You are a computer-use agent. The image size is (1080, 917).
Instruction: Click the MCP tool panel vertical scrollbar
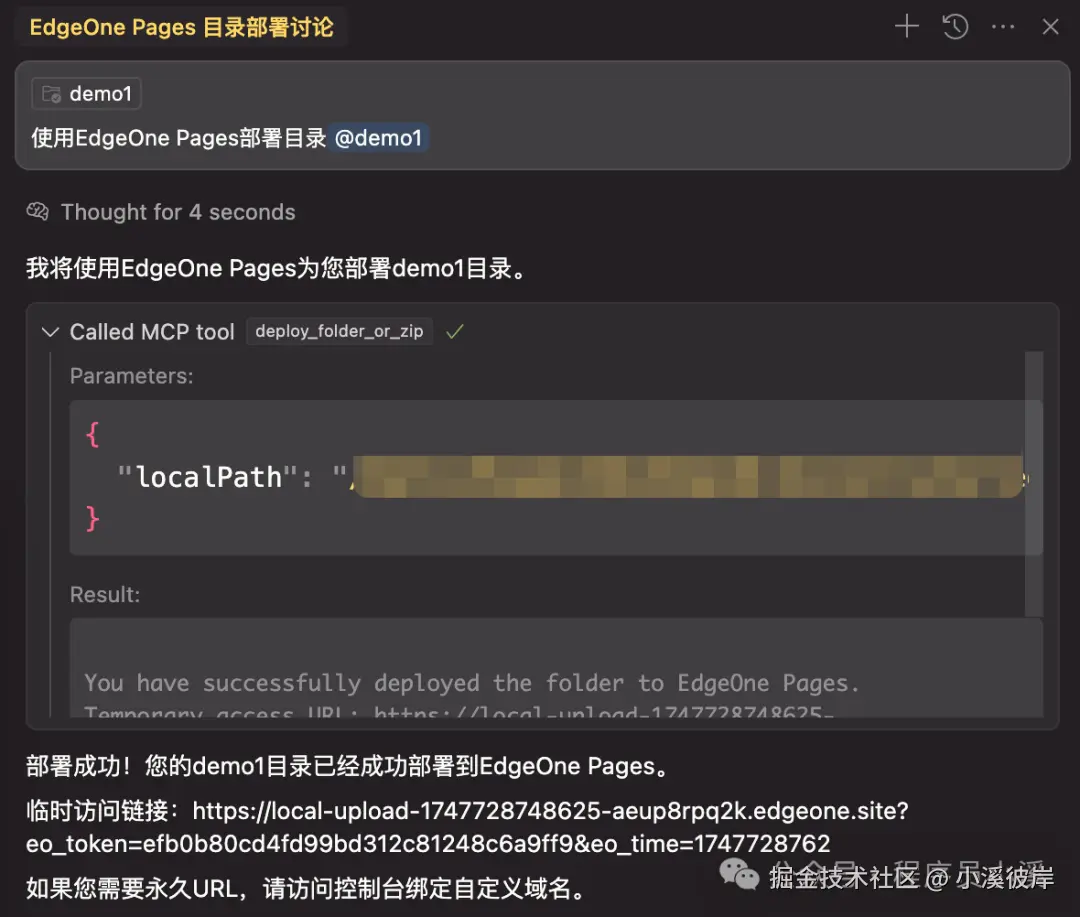click(x=1033, y=484)
